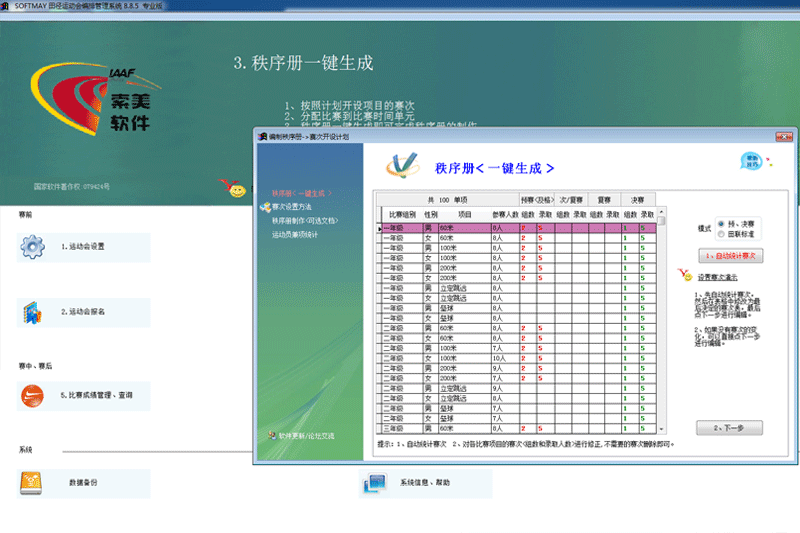Click row selector arrow of highlighted row
The height and width of the screenshot is (533, 800).
pyautogui.click(x=379, y=229)
